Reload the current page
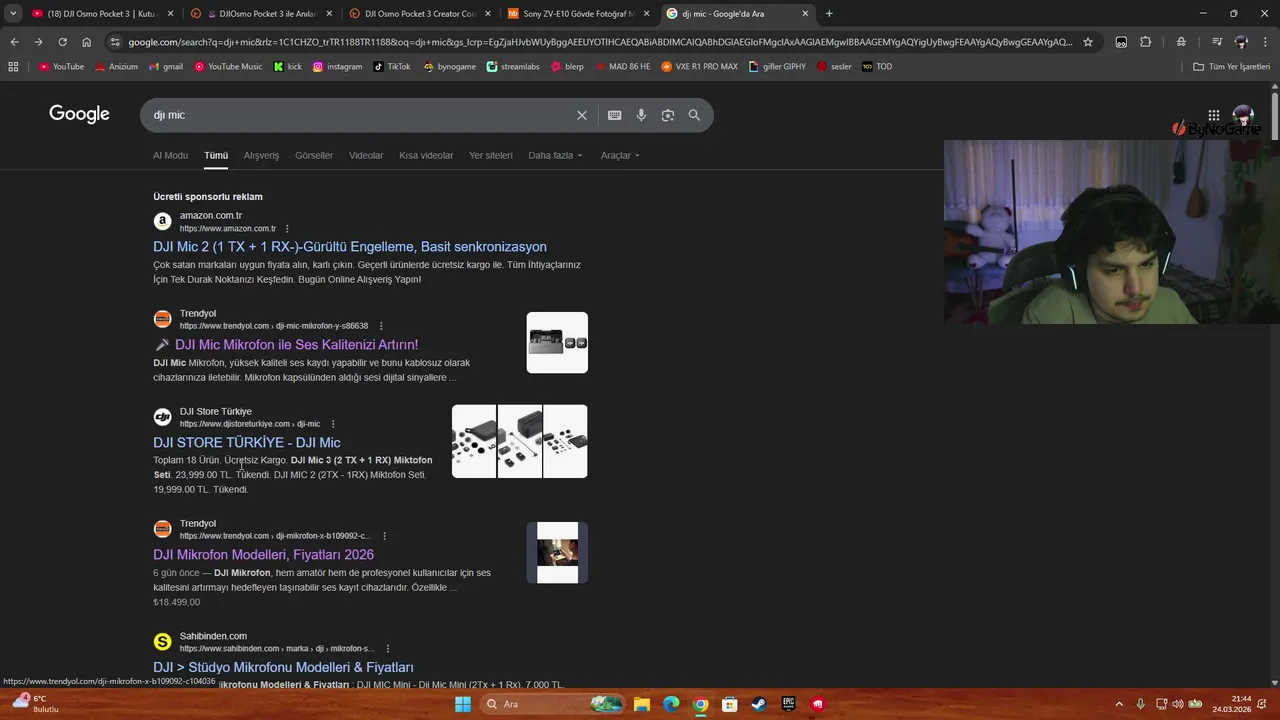 (62, 42)
